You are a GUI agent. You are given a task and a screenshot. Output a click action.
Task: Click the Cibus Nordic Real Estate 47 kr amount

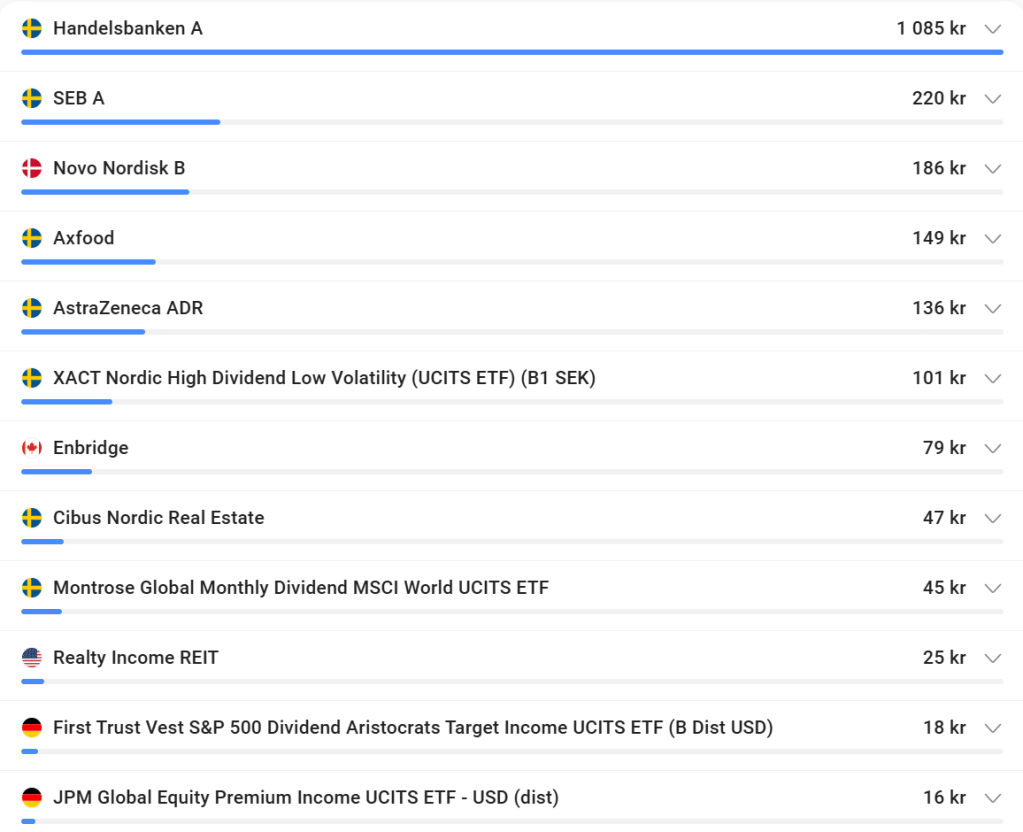pos(944,518)
